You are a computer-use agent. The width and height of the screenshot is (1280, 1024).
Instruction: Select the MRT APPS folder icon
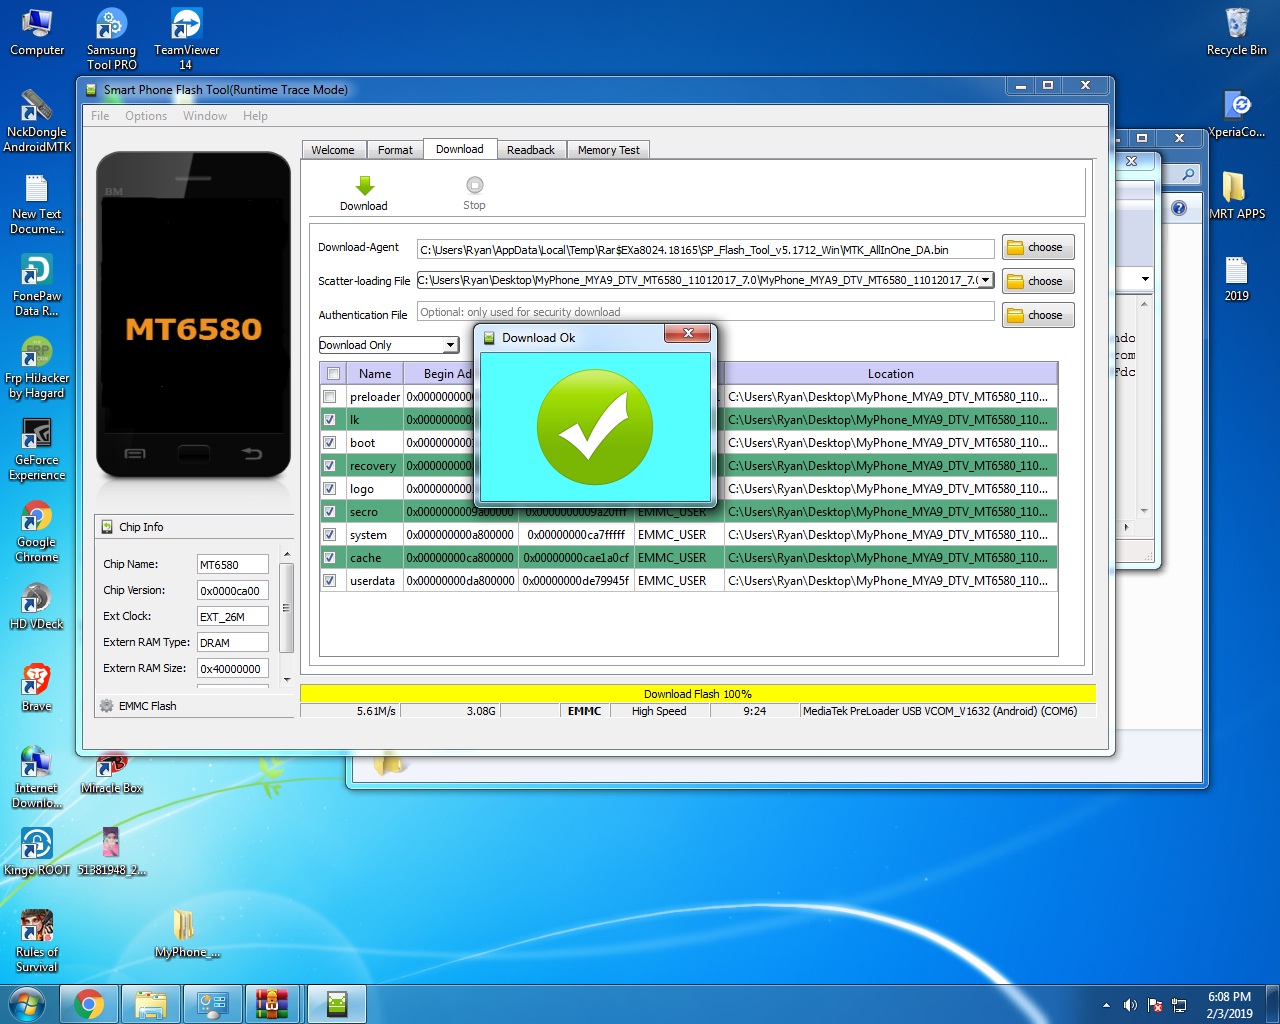click(1237, 196)
